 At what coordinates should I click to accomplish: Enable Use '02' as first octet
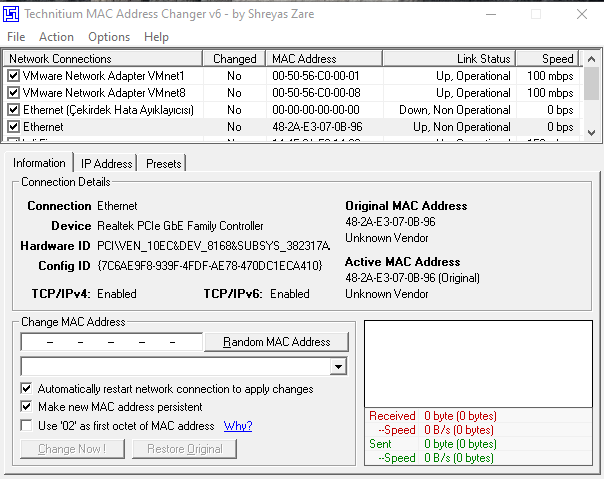point(26,425)
